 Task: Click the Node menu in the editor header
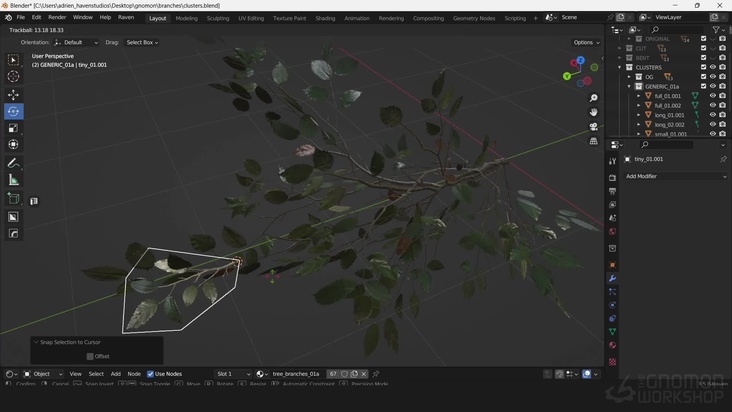pos(134,374)
